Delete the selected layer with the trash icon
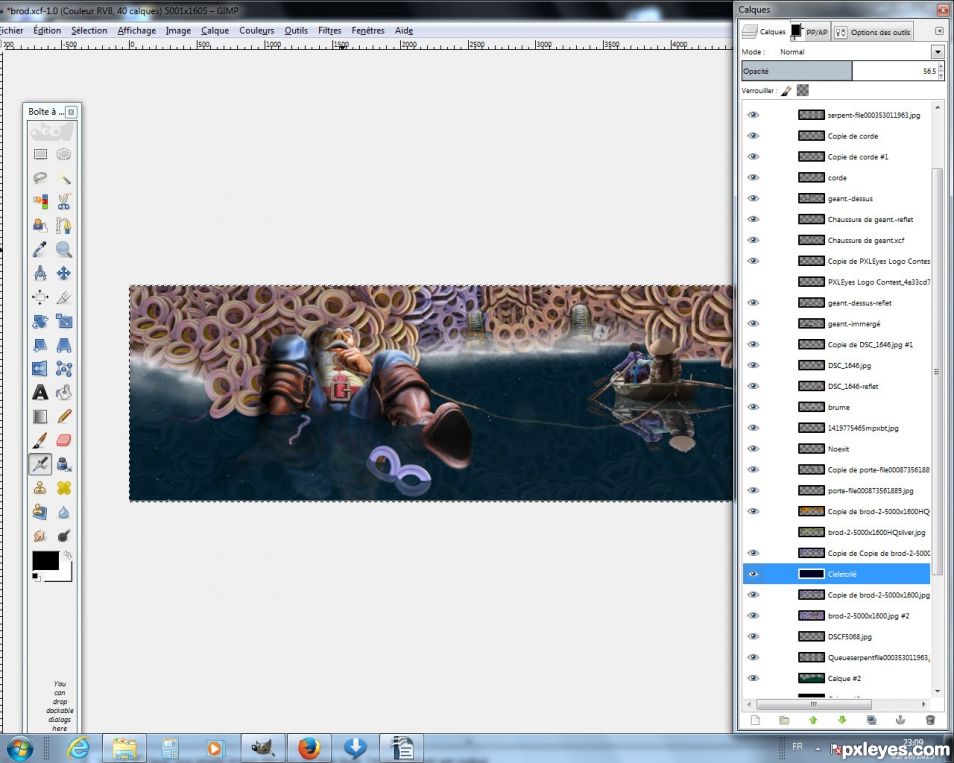 [930, 720]
